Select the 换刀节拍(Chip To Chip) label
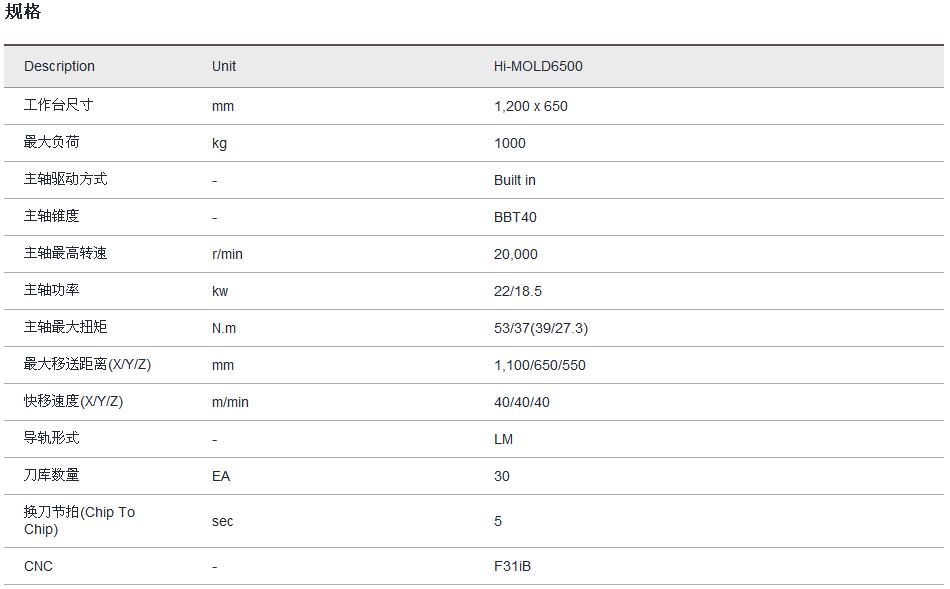The width and height of the screenshot is (950, 589). (79, 520)
